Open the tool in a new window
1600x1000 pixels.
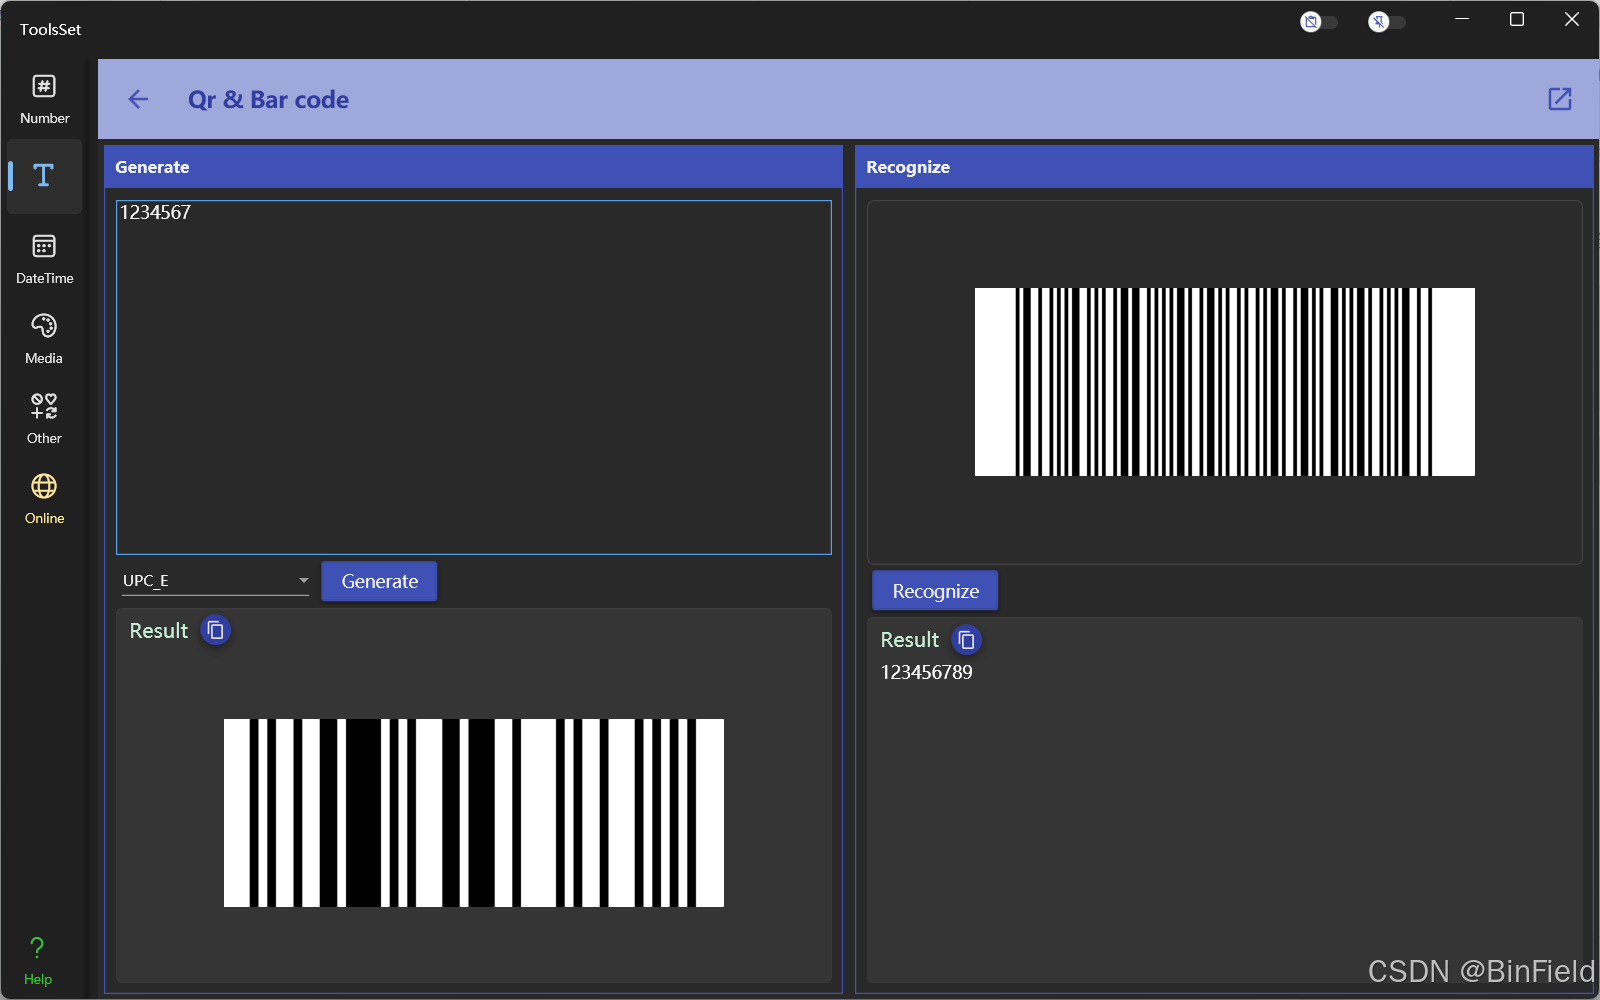[x=1560, y=99]
